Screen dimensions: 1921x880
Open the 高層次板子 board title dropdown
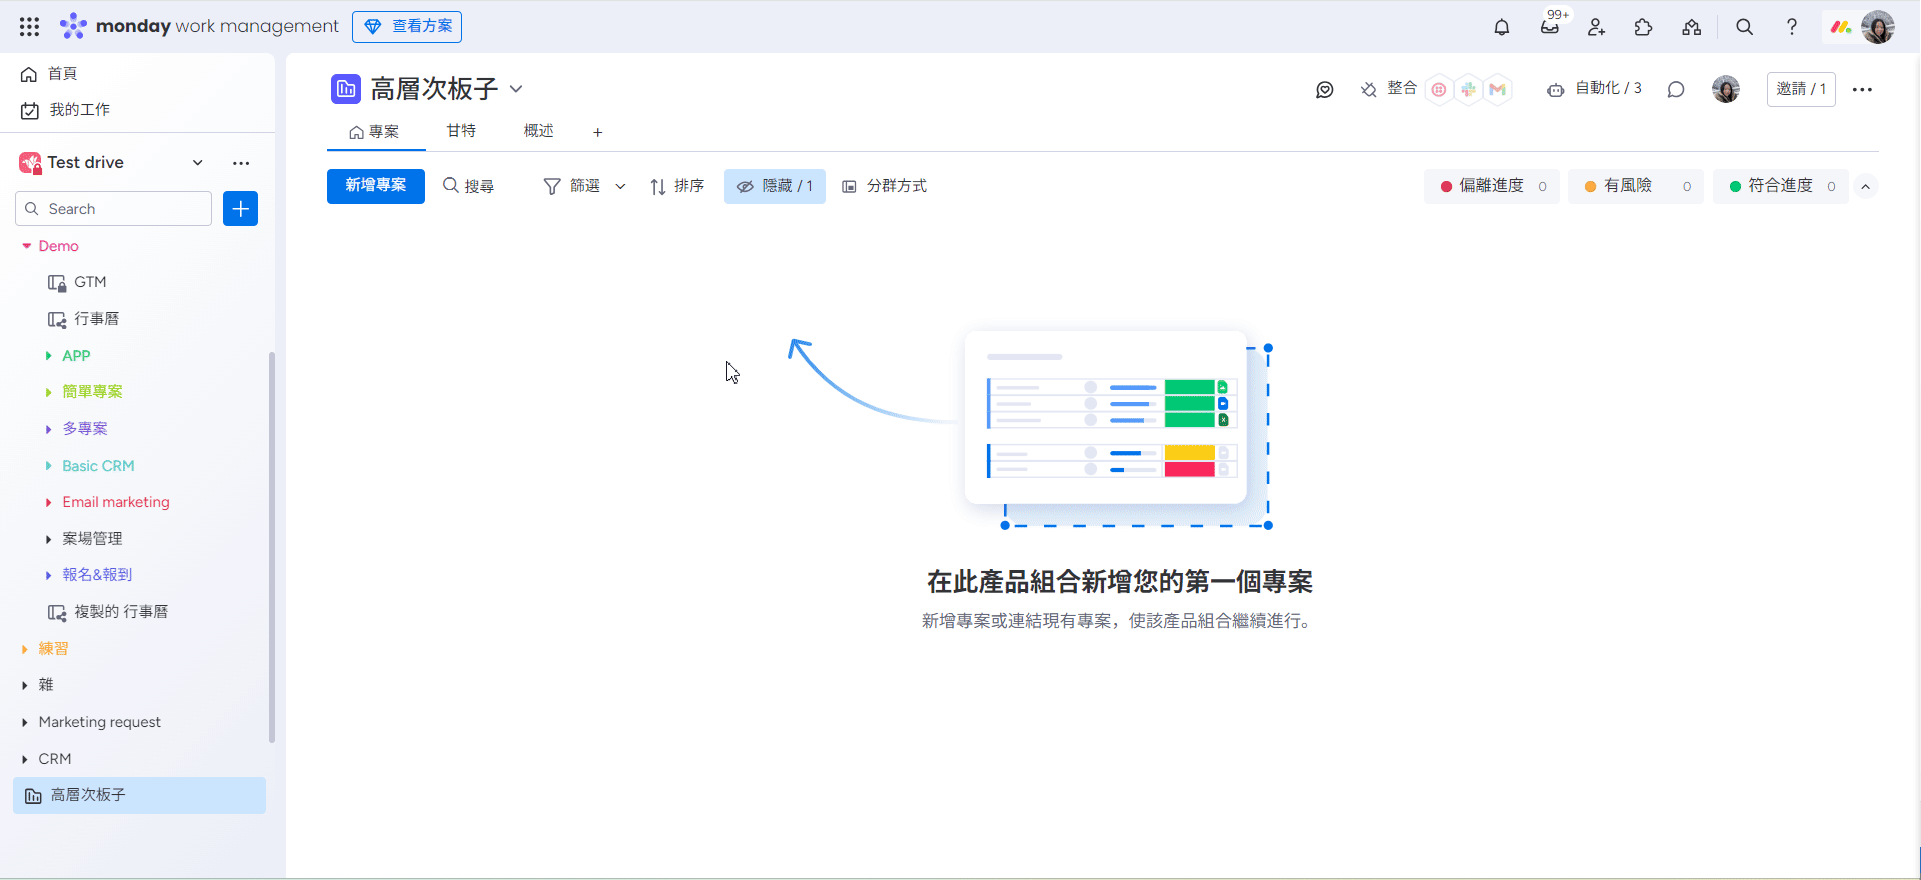[x=516, y=89]
